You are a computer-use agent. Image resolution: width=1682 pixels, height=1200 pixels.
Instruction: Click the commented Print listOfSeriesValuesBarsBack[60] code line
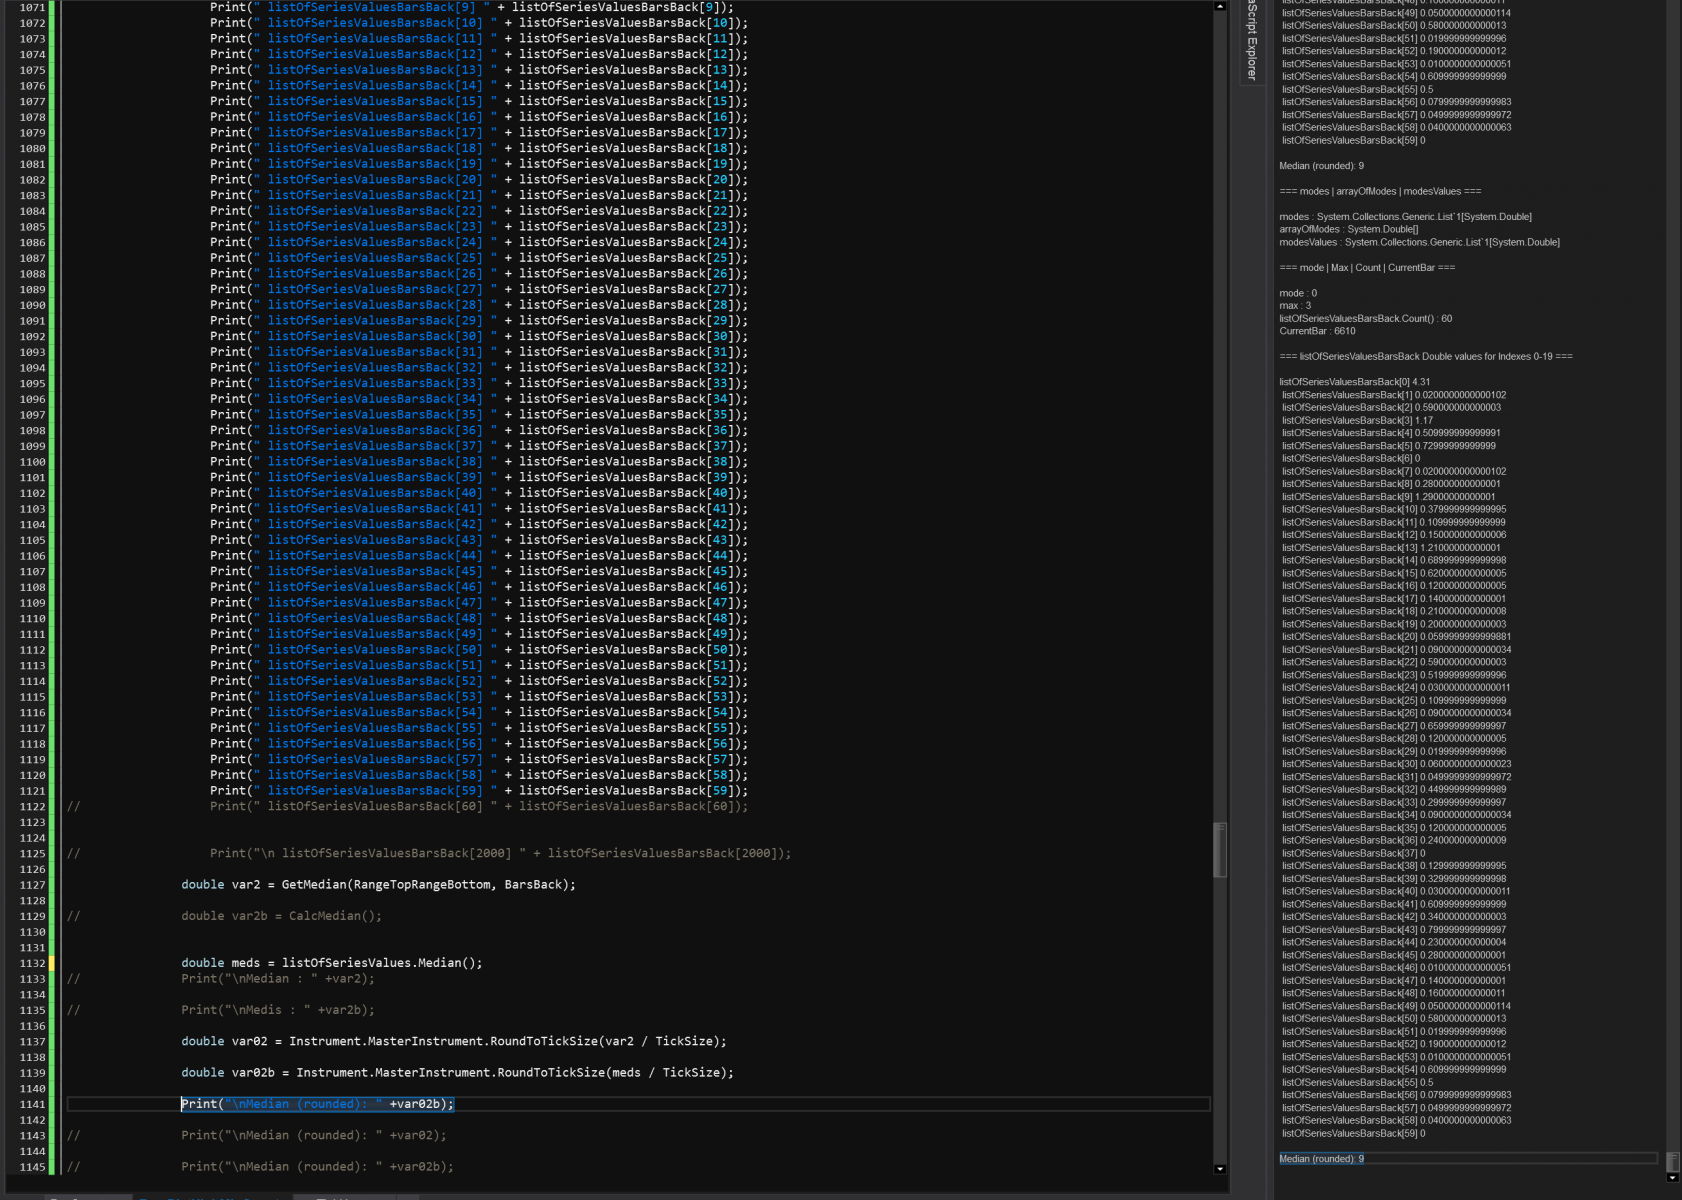(479, 807)
